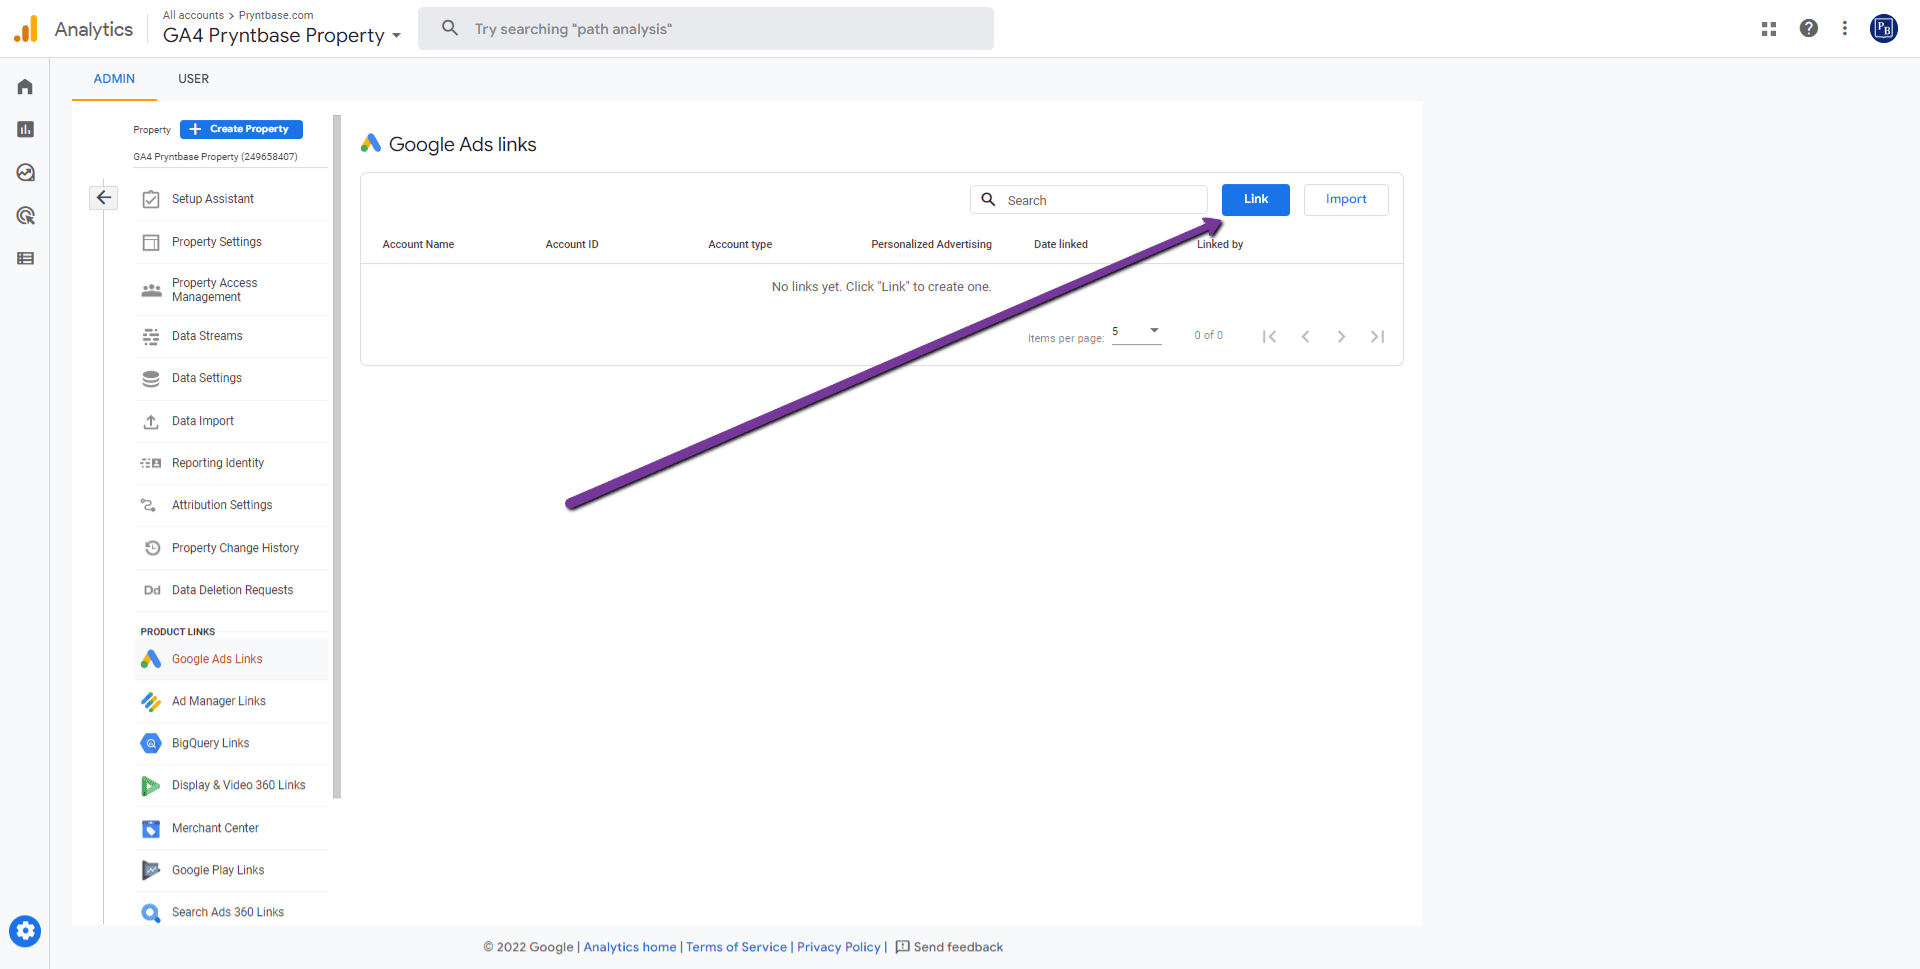This screenshot has width=1920, height=969.
Task: Open the Privacy Policy link
Action: pos(839,947)
